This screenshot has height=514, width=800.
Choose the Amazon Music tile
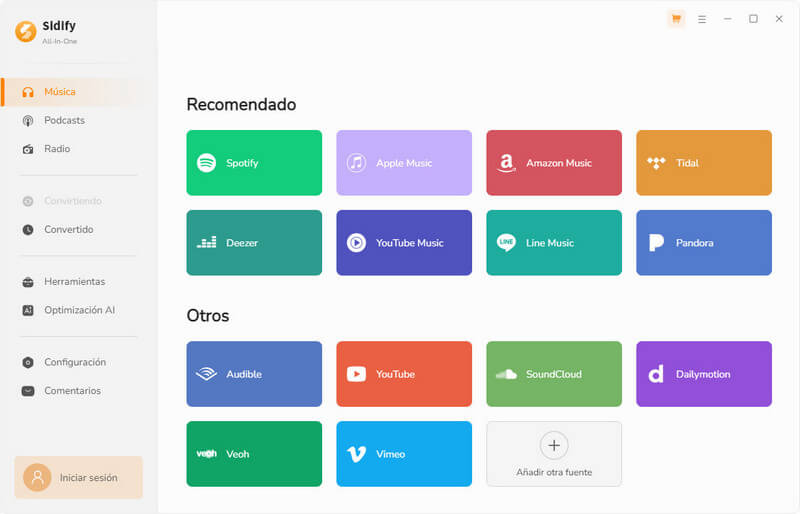tap(554, 163)
